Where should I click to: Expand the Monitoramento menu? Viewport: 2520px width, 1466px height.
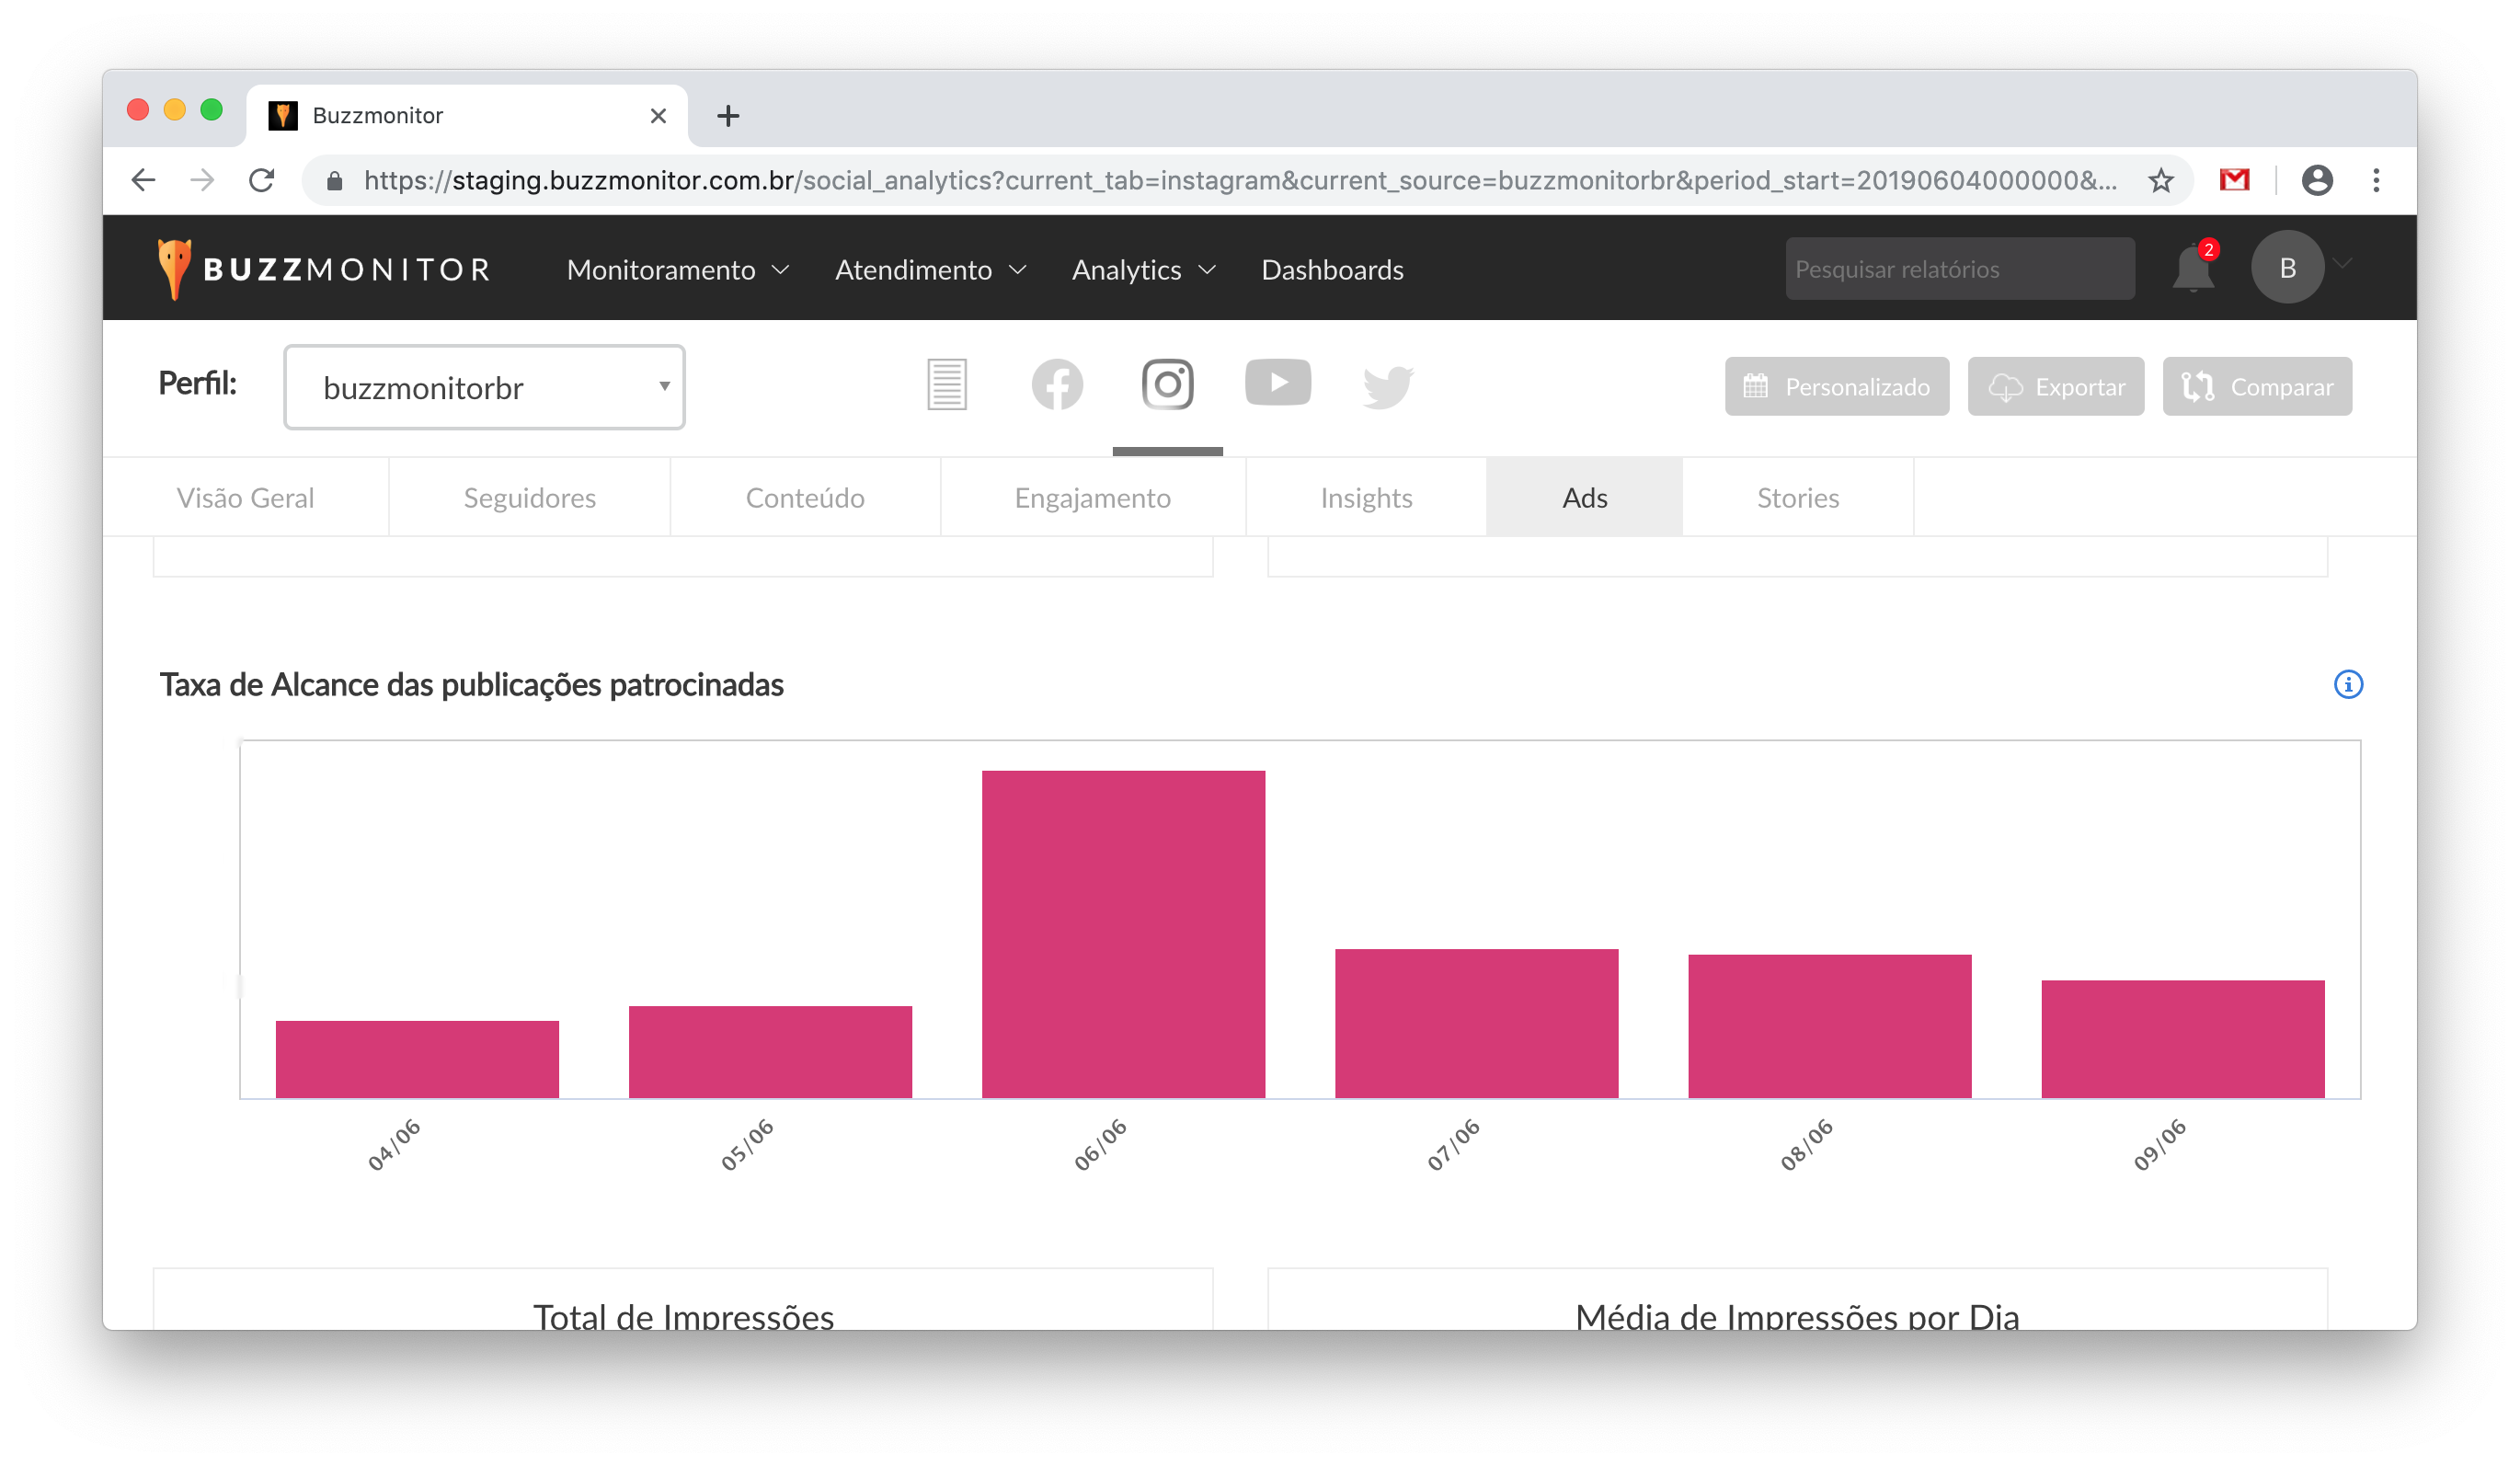coord(677,270)
